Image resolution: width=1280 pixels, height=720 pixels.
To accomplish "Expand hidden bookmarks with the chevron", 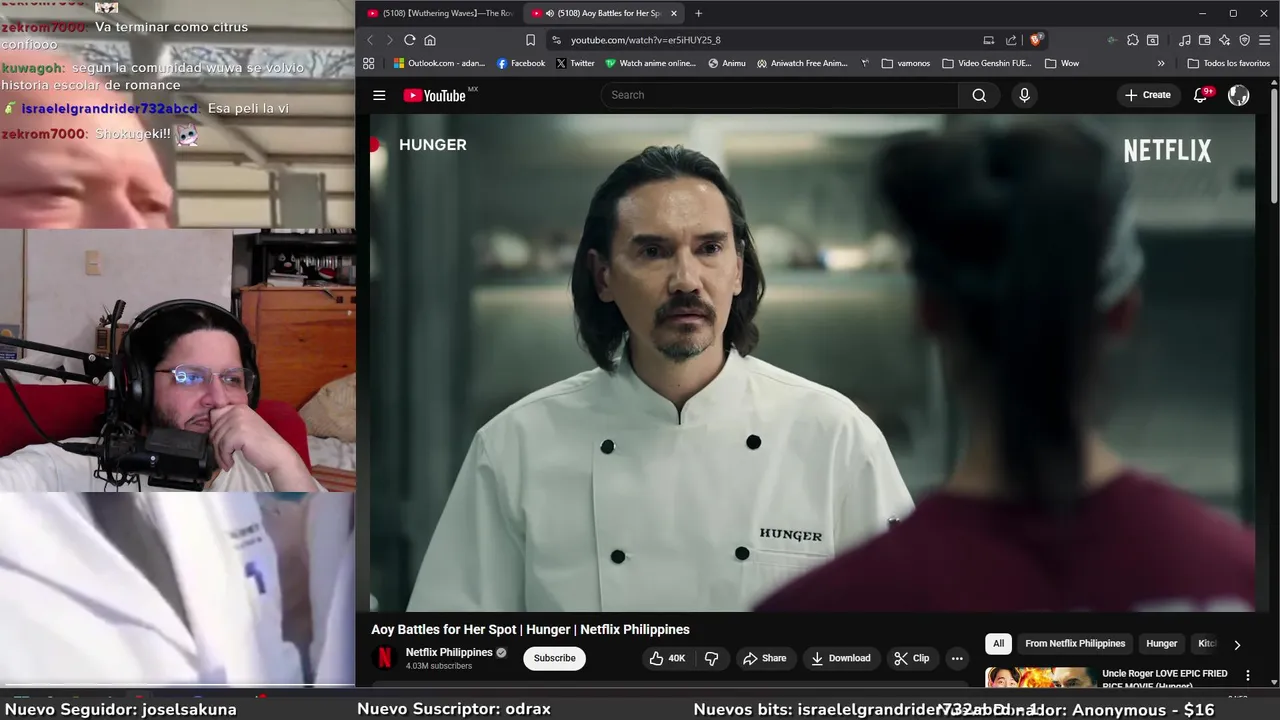I will click(x=1161, y=63).
